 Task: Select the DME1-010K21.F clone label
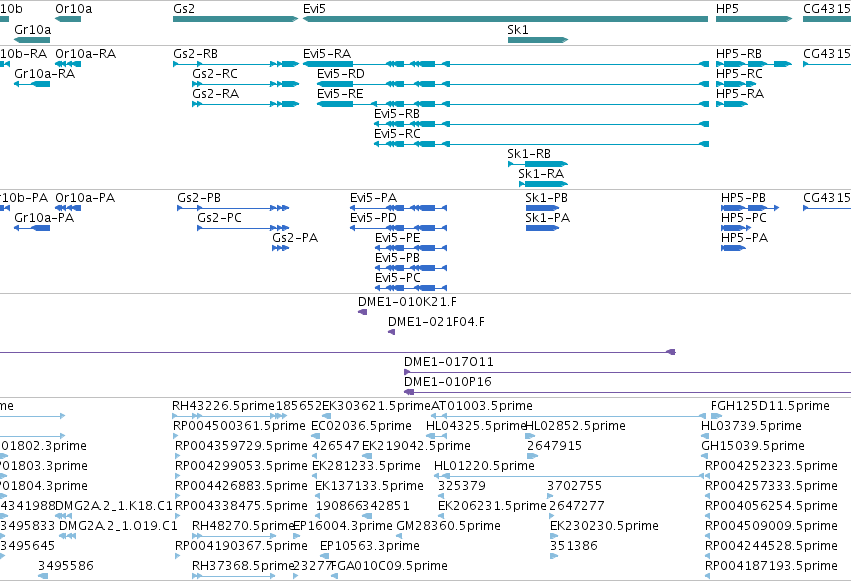coord(407,302)
